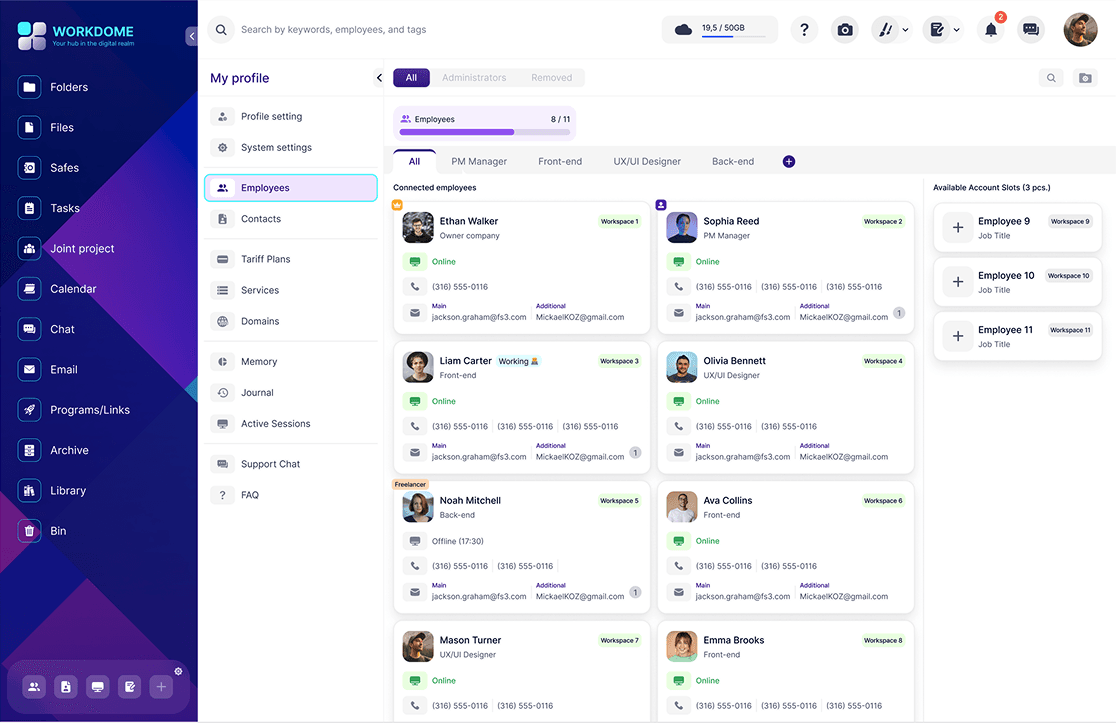Open the Tariff Plans menu item

click(265, 259)
